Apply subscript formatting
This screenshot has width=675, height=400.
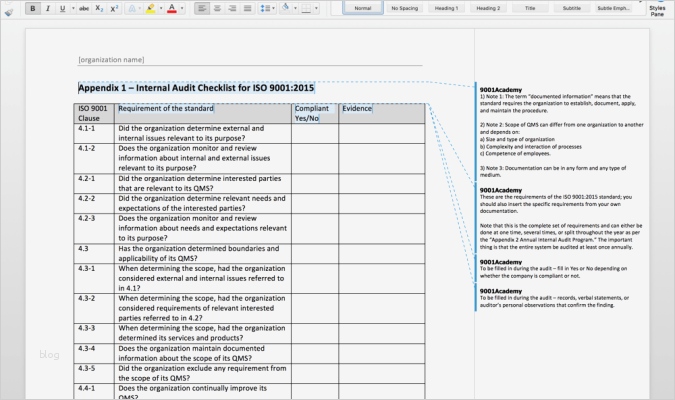(100, 7)
